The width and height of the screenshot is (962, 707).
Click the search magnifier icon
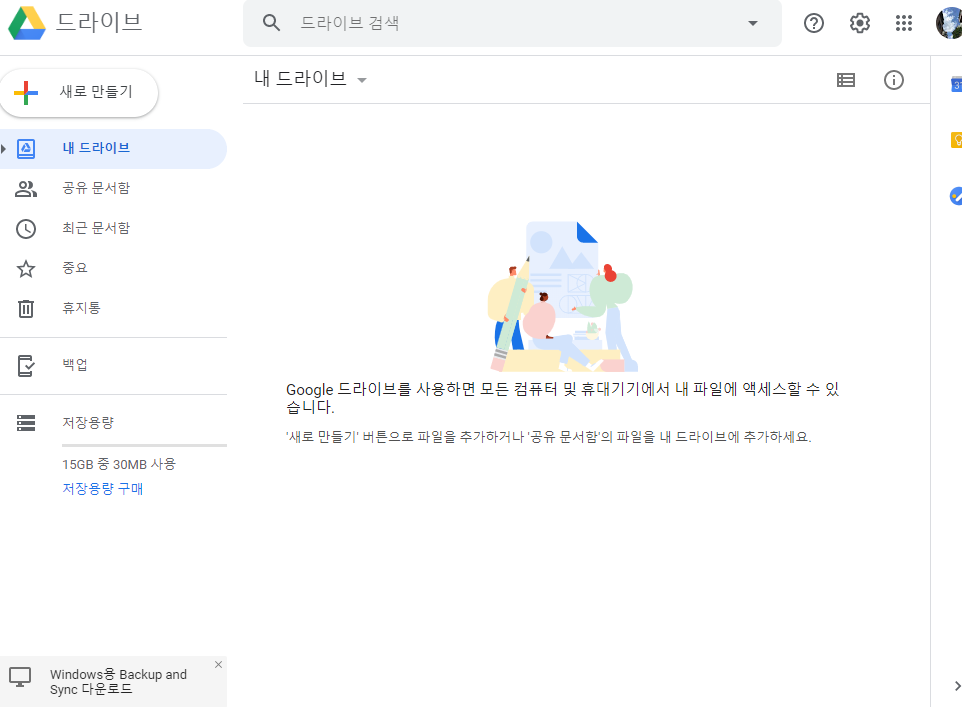(271, 23)
